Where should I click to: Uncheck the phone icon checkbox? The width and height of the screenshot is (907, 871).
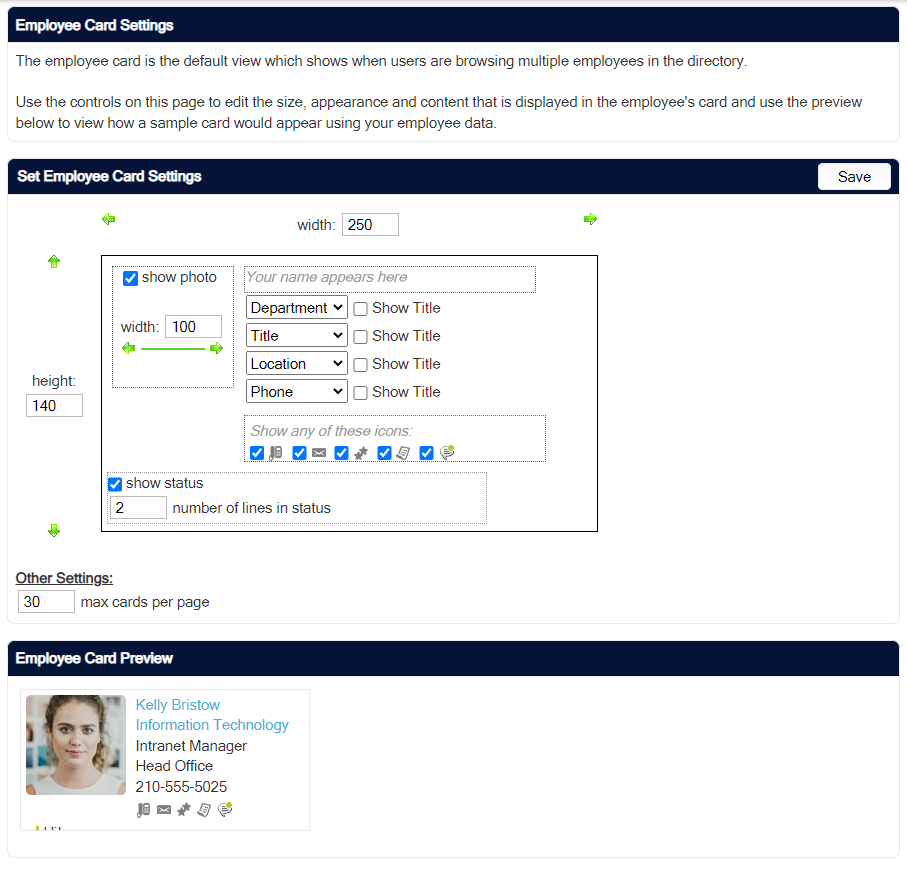point(257,453)
